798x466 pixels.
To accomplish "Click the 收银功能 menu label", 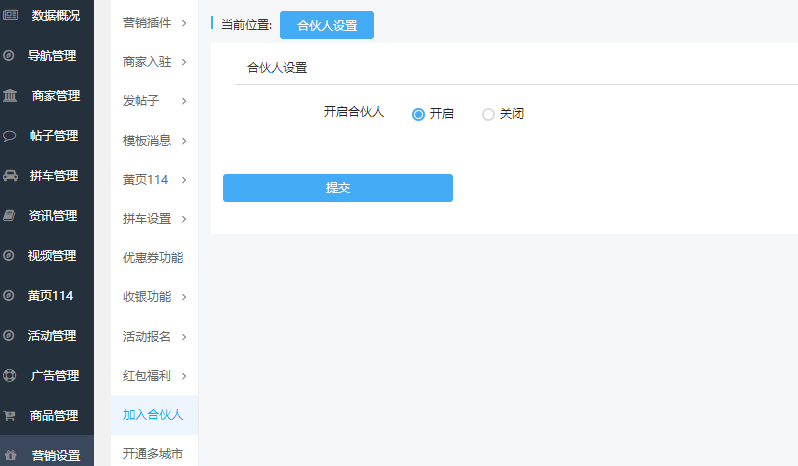I will click(147, 297).
